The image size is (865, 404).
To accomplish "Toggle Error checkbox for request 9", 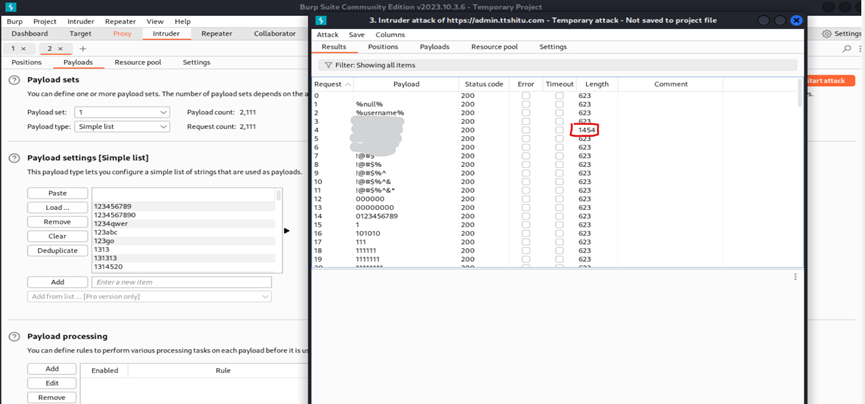I will pos(526,173).
